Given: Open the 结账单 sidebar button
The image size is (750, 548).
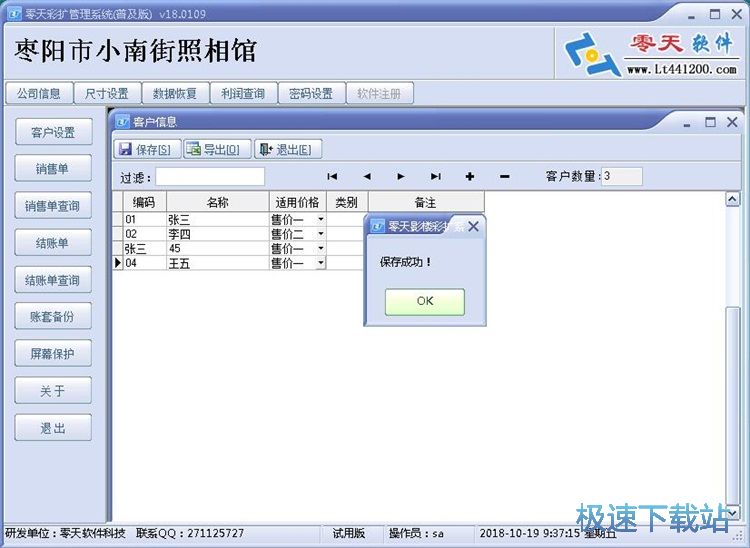Looking at the screenshot, I should tap(53, 243).
